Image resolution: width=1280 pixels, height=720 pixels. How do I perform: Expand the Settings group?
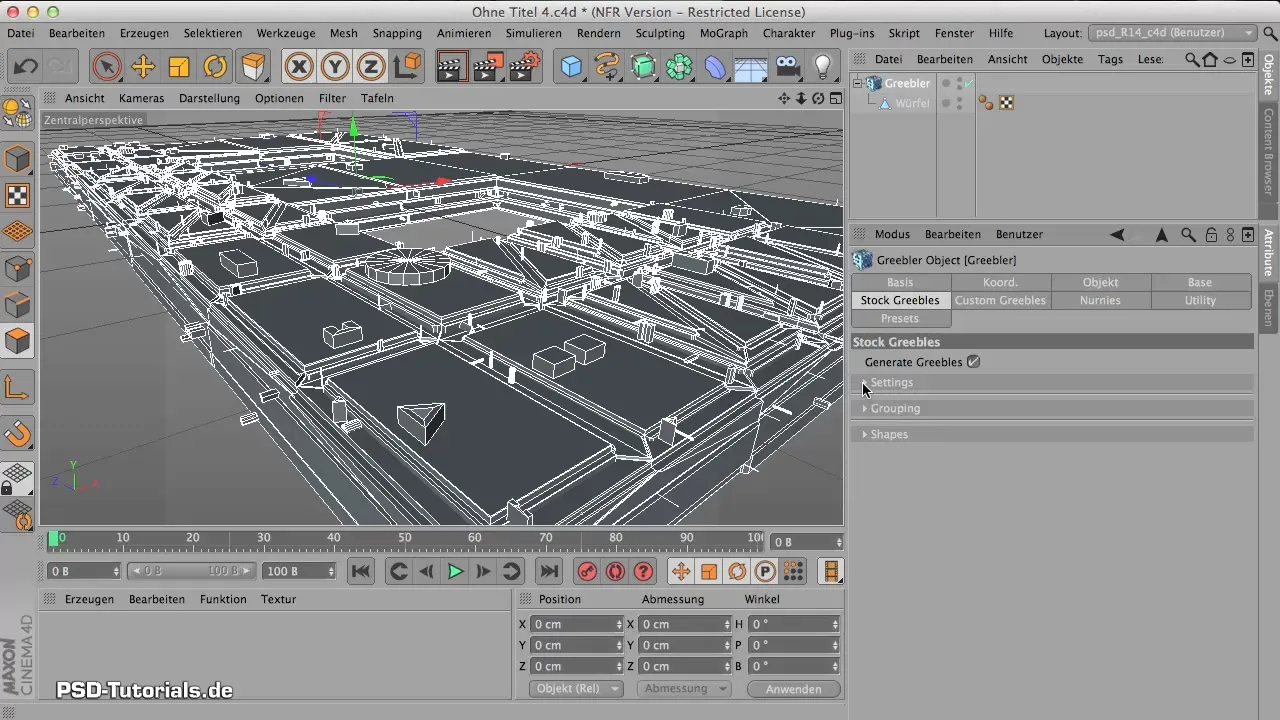click(x=1053, y=382)
